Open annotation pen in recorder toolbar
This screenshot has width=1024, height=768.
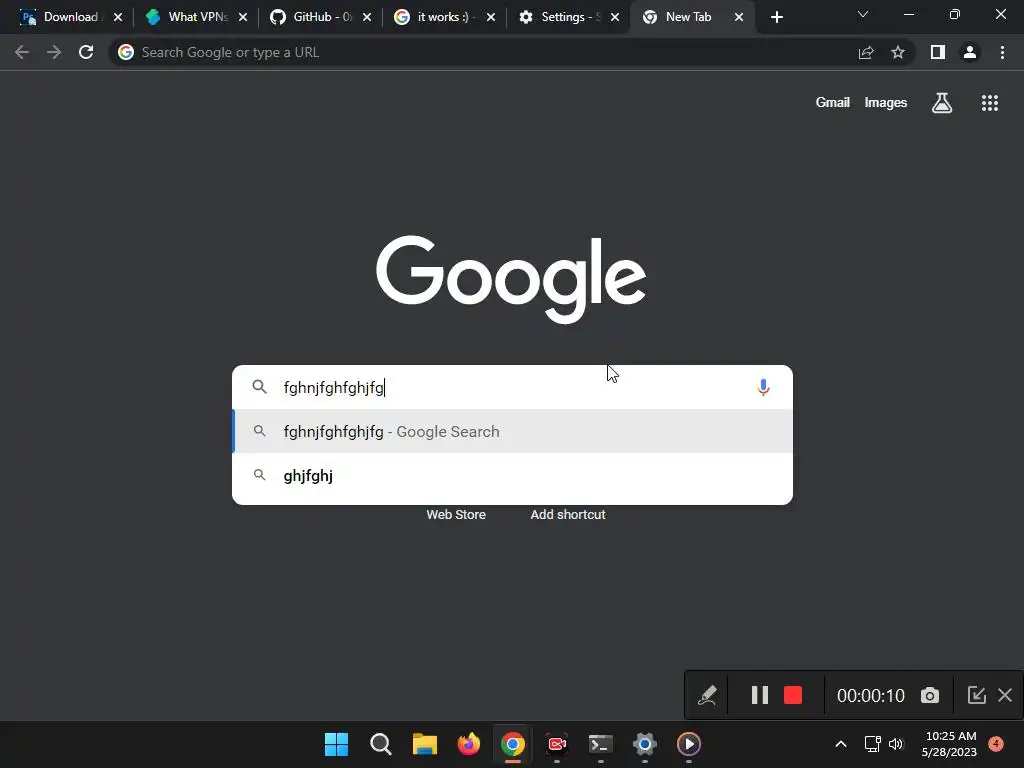pyautogui.click(x=707, y=695)
